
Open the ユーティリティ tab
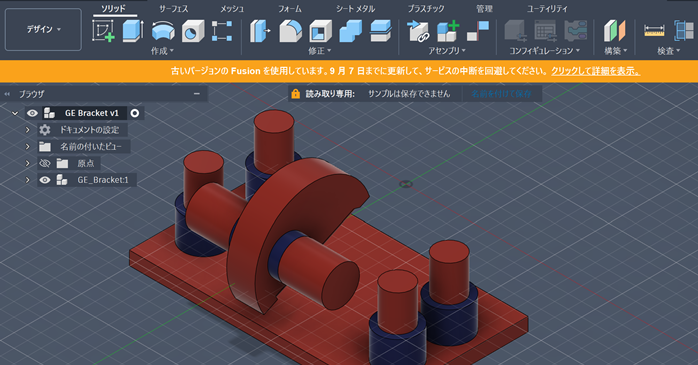547,8
